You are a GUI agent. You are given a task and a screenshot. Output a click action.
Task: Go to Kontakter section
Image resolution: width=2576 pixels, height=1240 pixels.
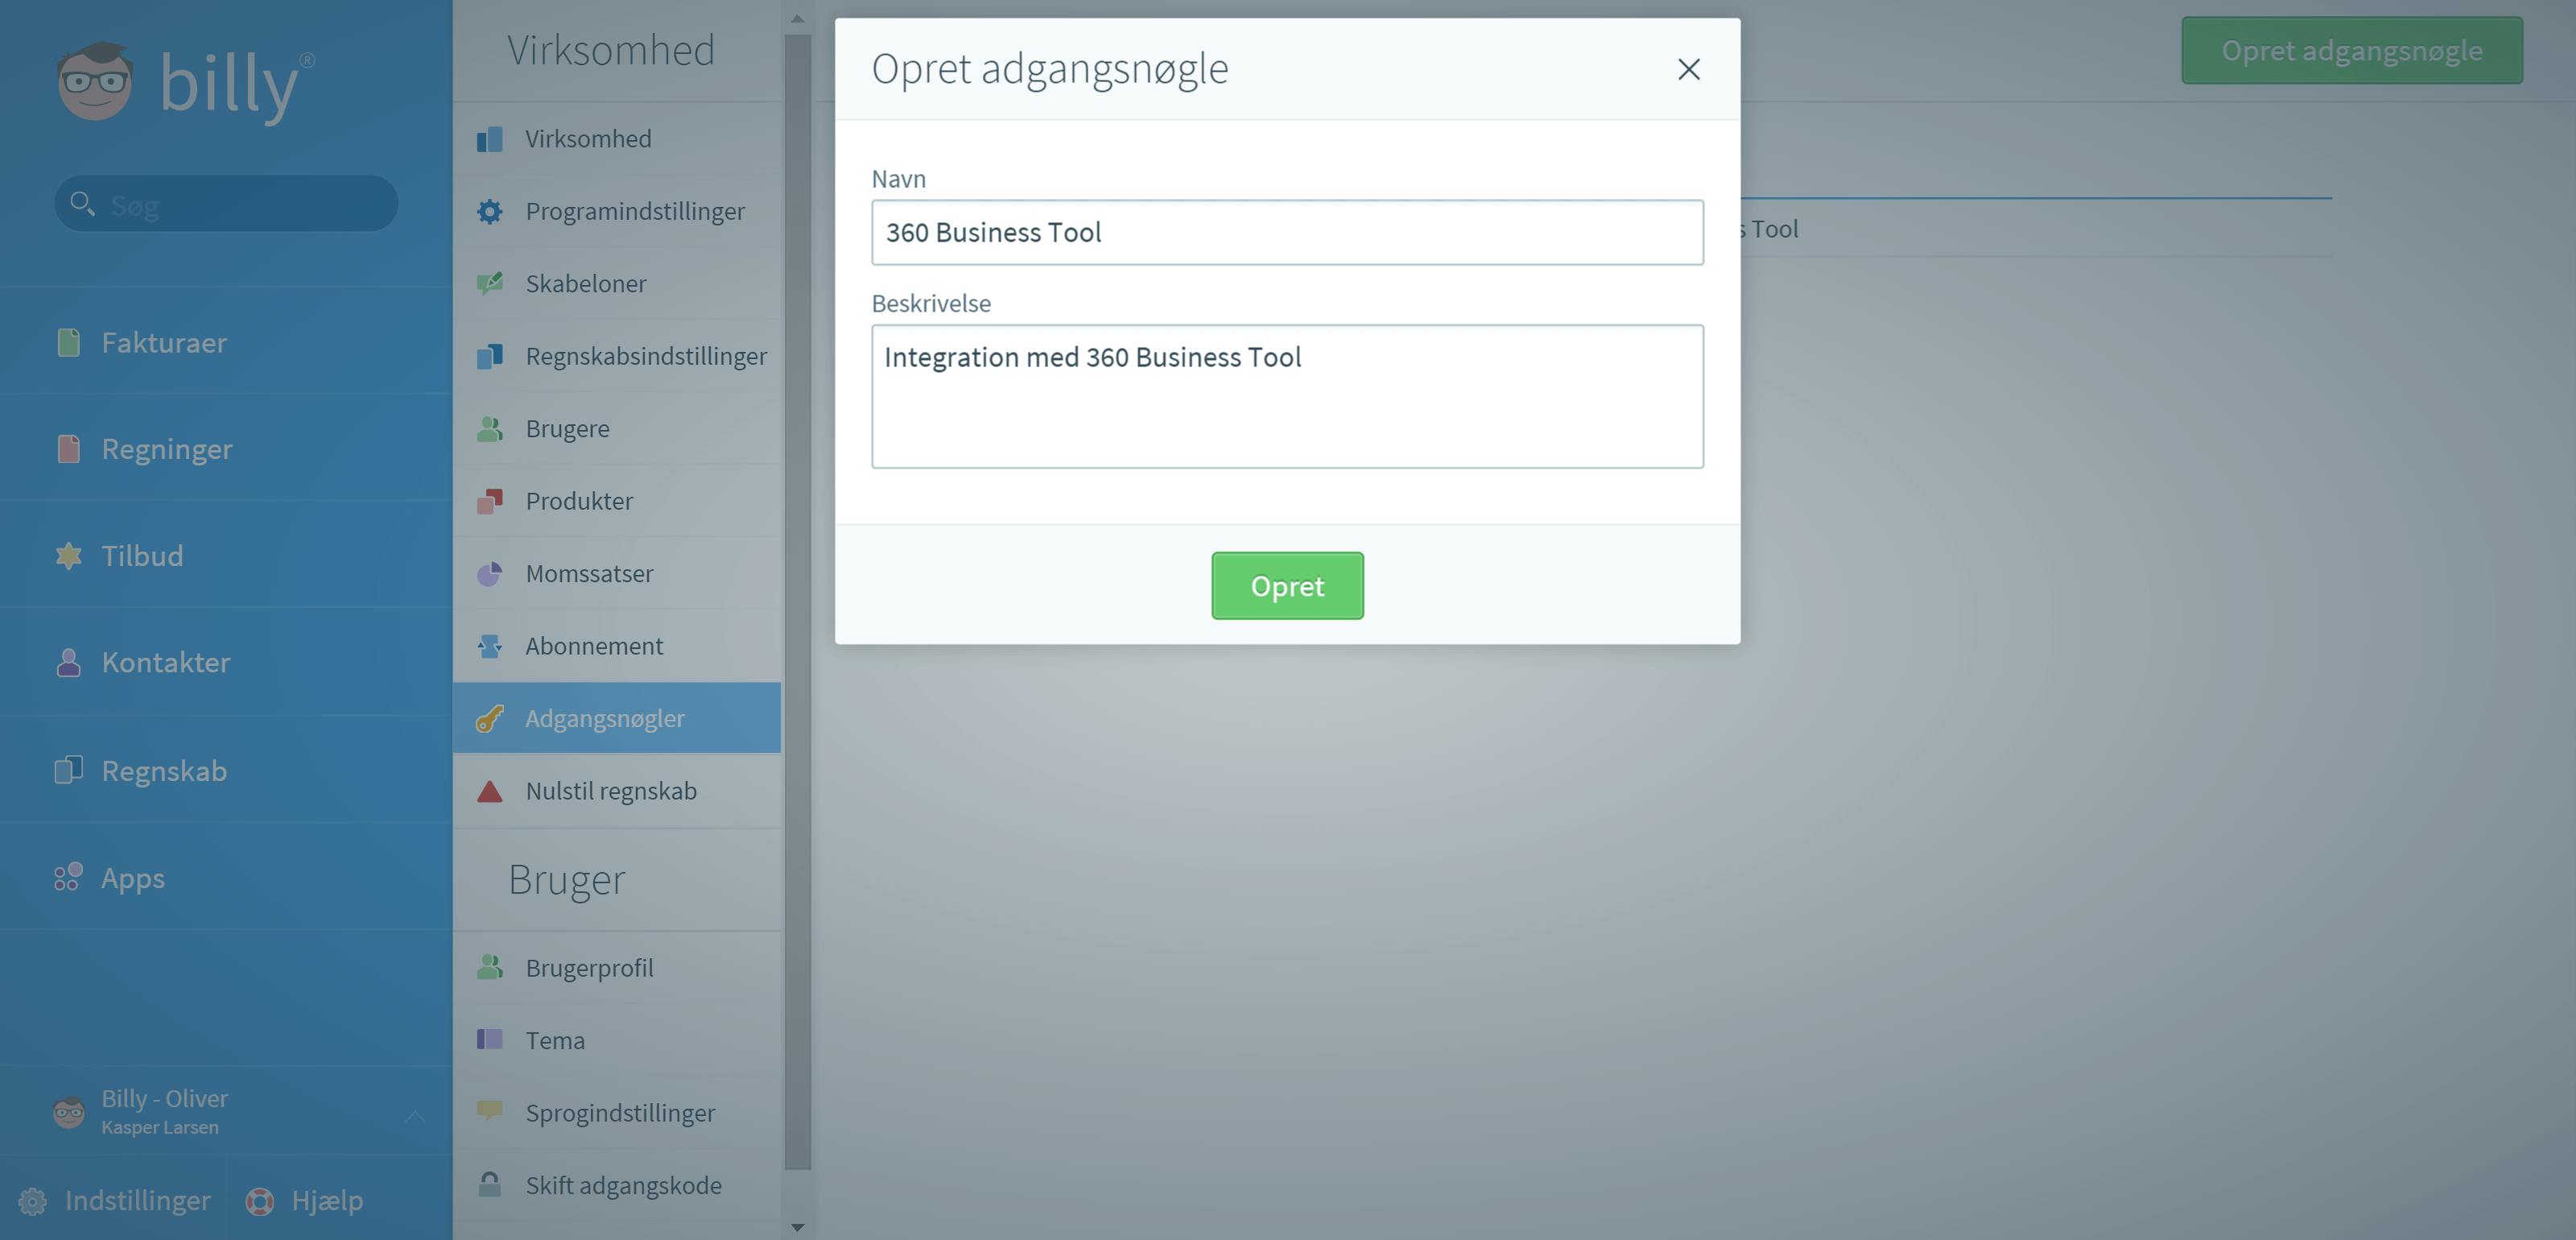(226, 662)
